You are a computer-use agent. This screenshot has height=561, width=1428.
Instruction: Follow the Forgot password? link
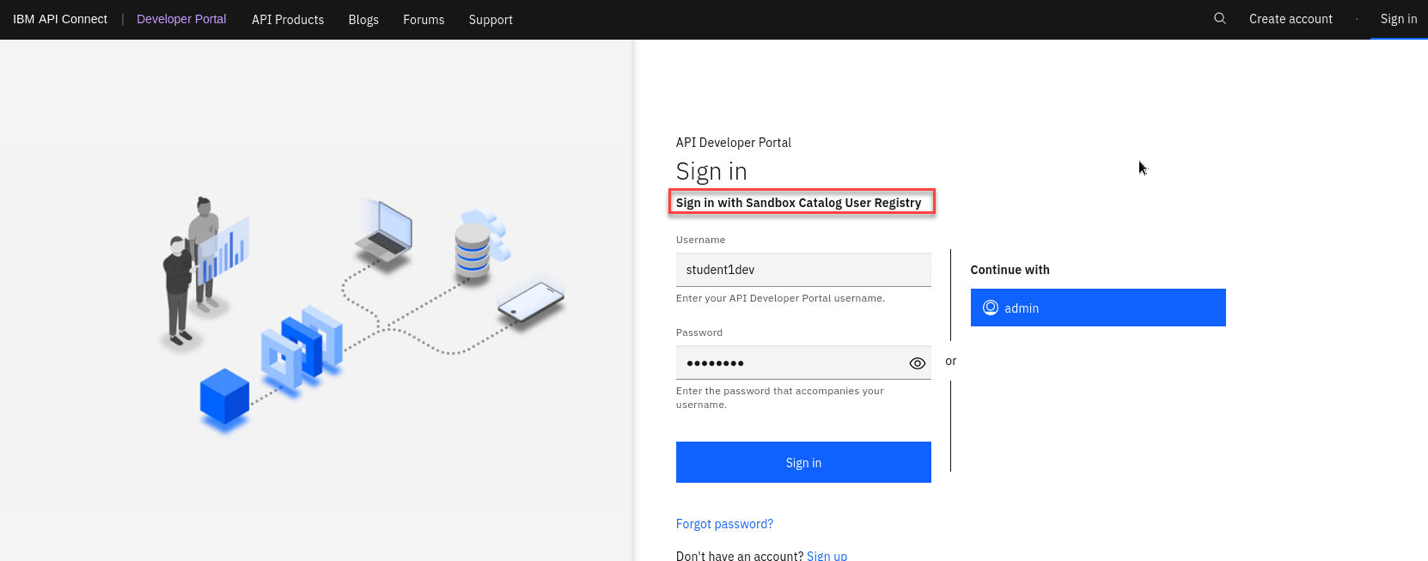724,524
